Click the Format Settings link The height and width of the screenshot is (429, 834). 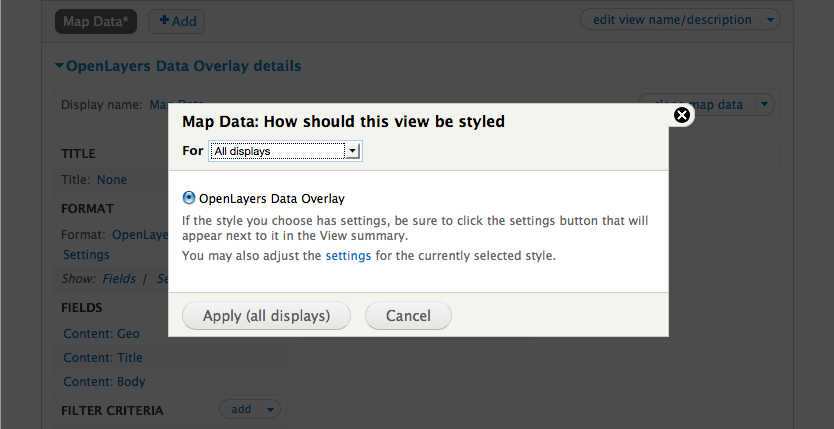click(x=86, y=255)
